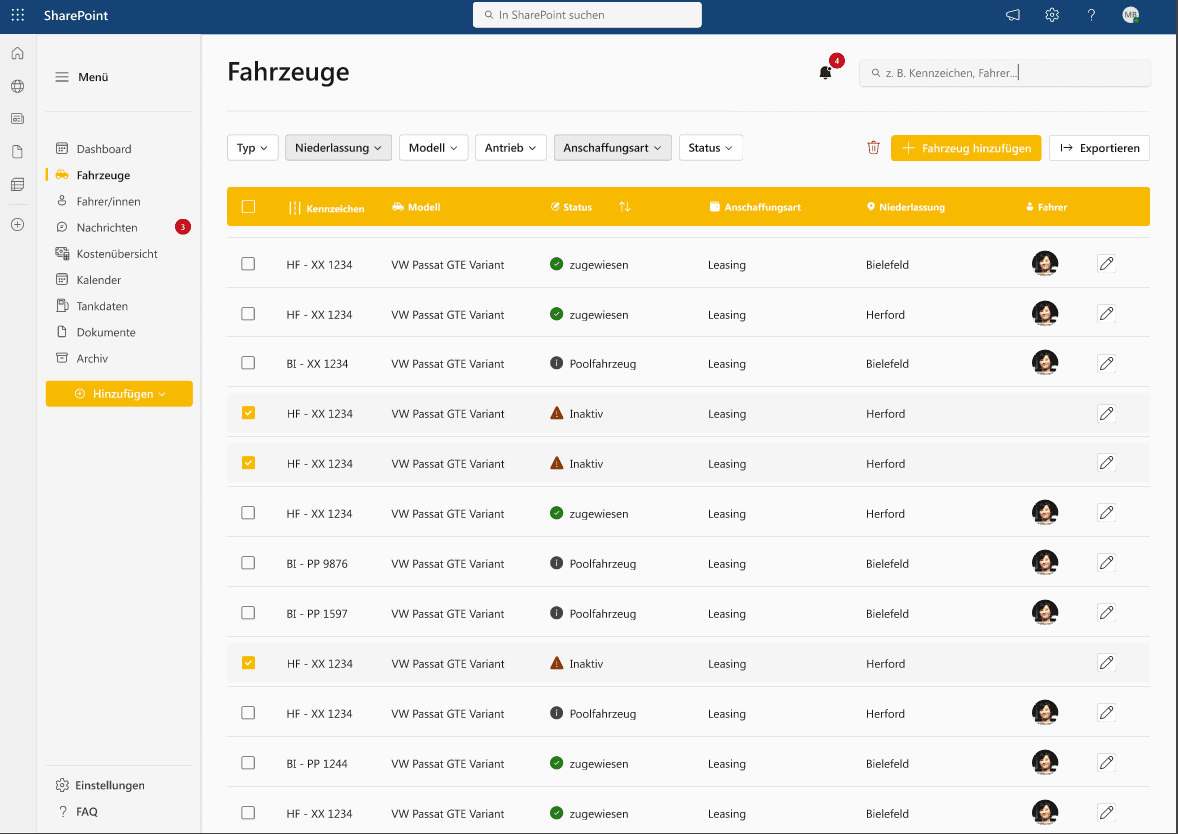Click the settings gear in the top bar

click(x=1051, y=15)
